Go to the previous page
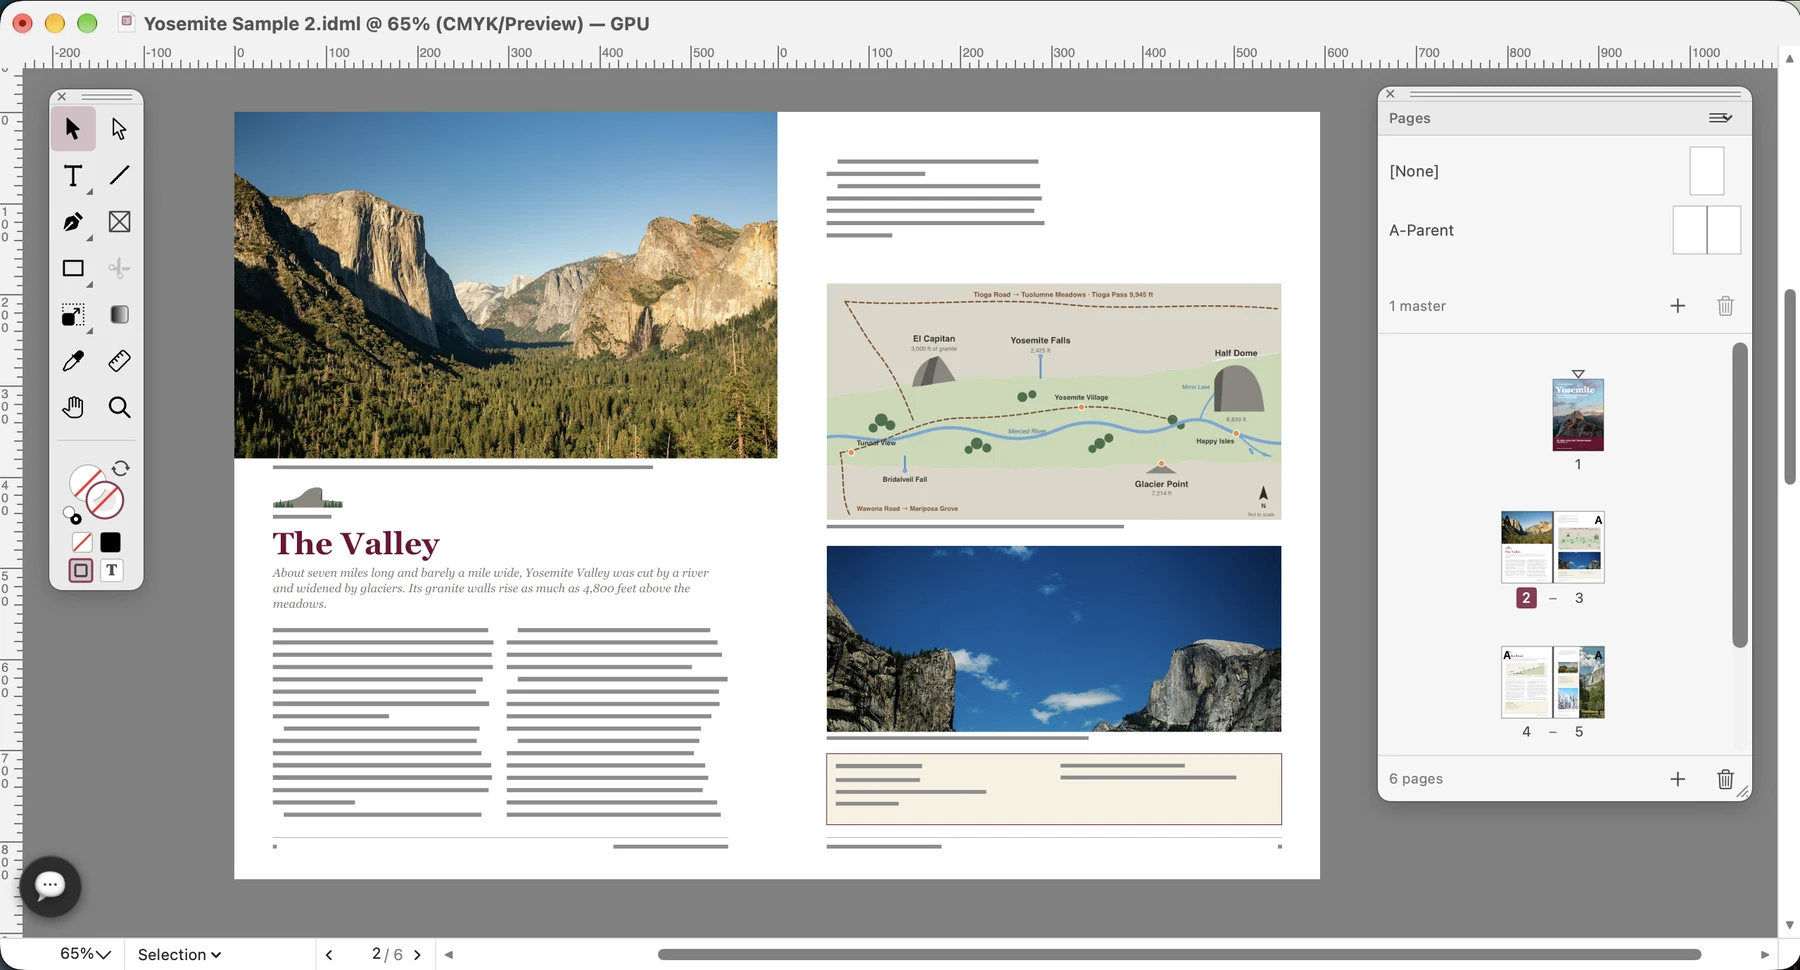This screenshot has width=1800, height=970. [x=329, y=955]
